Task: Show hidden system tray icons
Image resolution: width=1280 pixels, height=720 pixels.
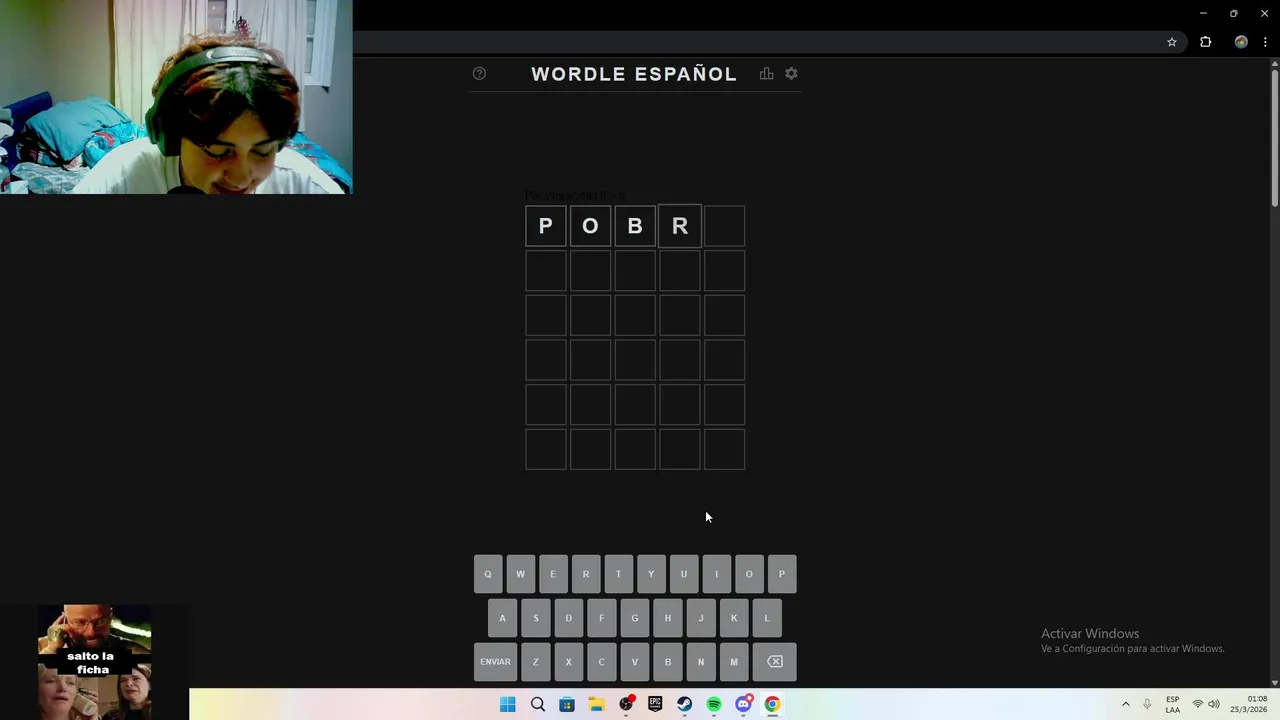Action: 1125,705
